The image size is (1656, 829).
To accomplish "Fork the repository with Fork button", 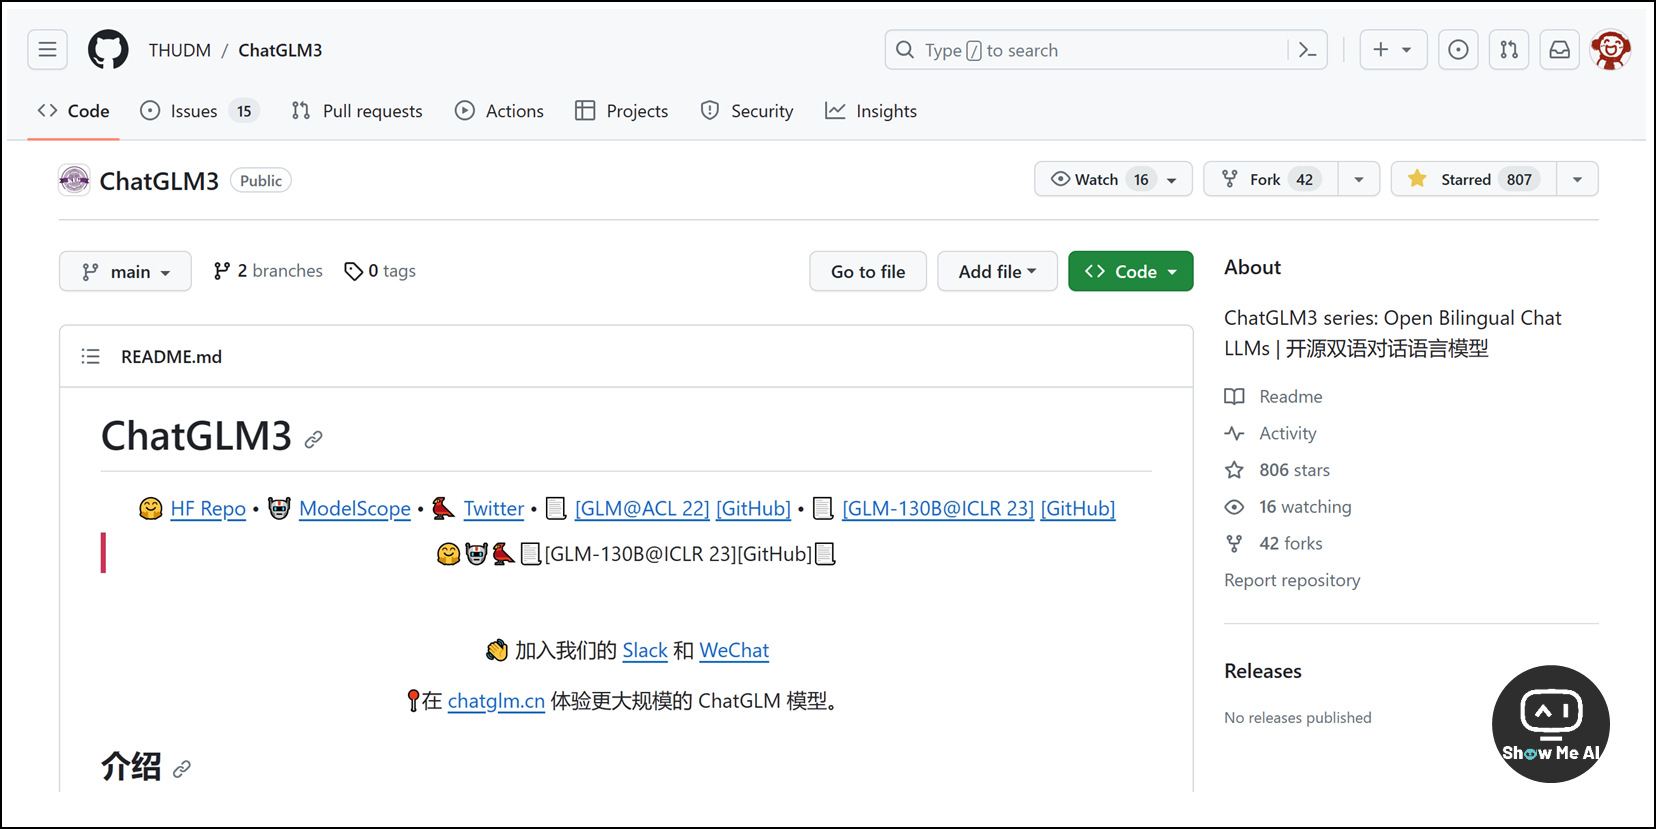I will pos(1271,179).
